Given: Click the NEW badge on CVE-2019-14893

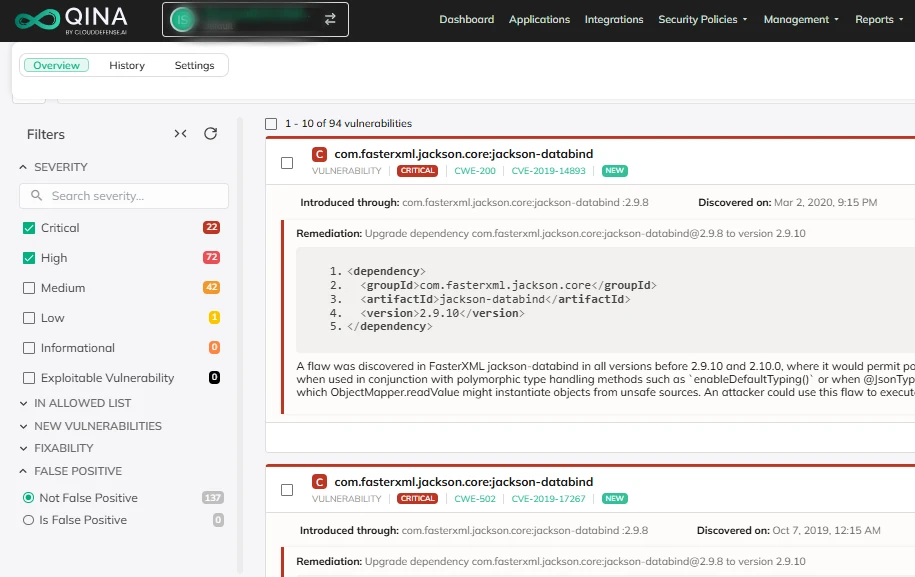Looking at the screenshot, I should (614, 171).
